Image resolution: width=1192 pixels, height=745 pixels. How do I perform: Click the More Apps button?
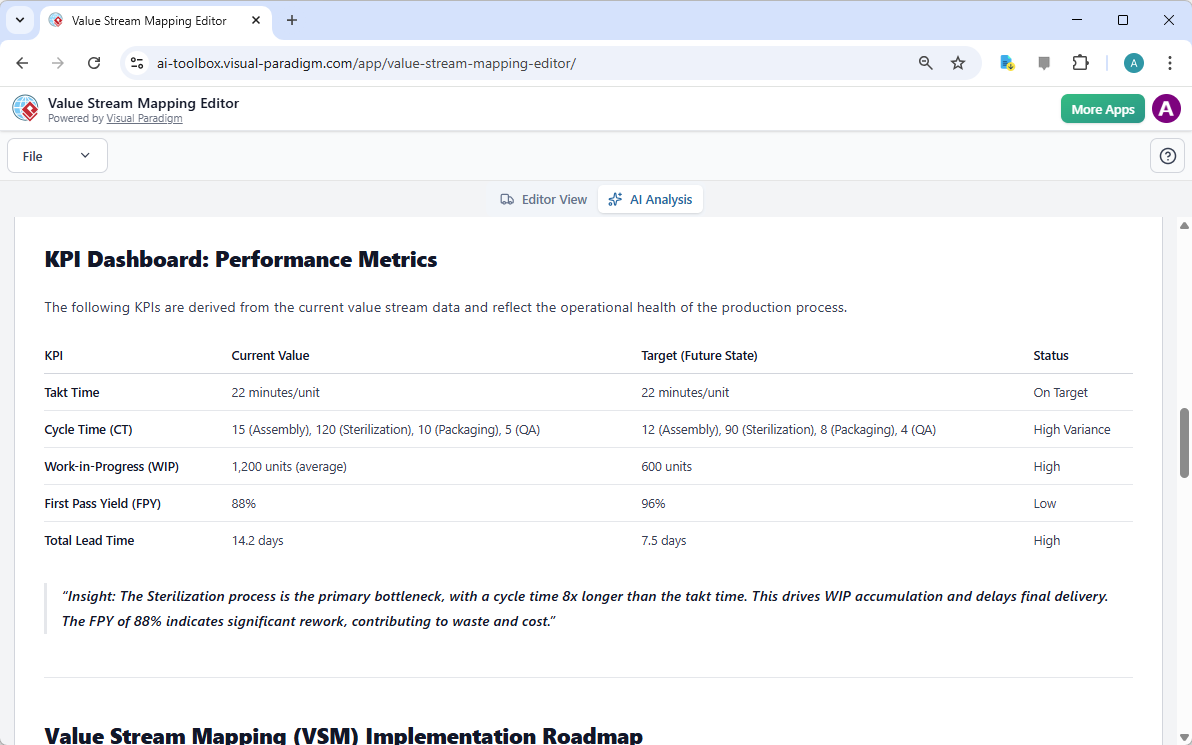tap(1102, 109)
